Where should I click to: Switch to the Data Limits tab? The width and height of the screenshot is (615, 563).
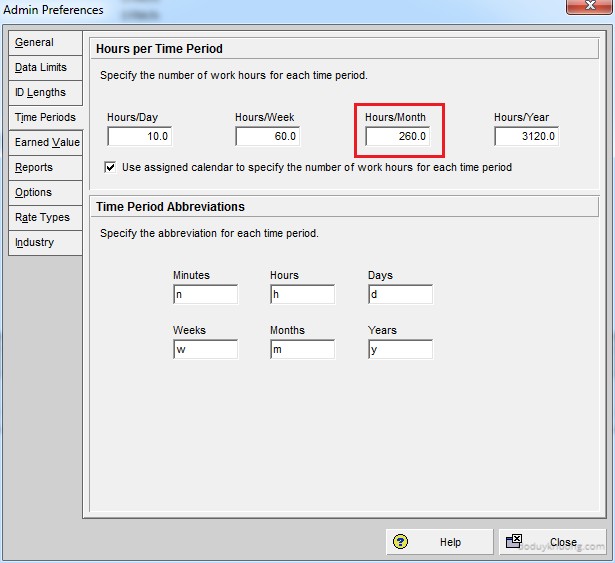(41, 68)
